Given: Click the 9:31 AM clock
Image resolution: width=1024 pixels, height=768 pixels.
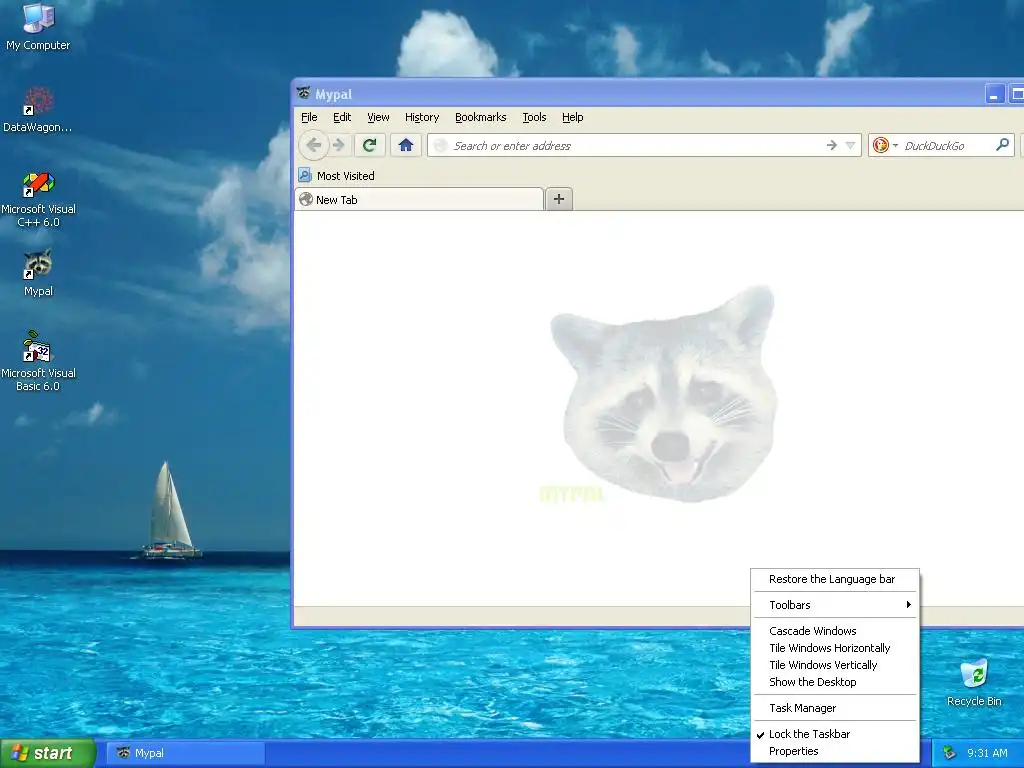Looking at the screenshot, I should point(987,753).
